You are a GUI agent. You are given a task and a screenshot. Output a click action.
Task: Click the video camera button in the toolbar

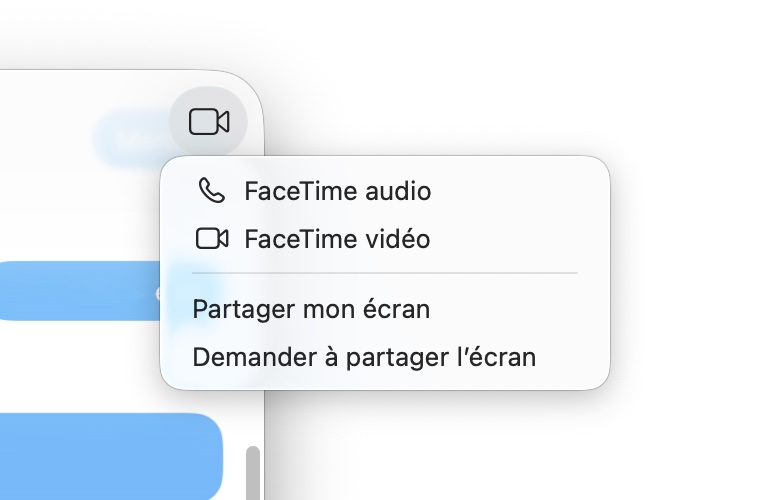(209, 122)
